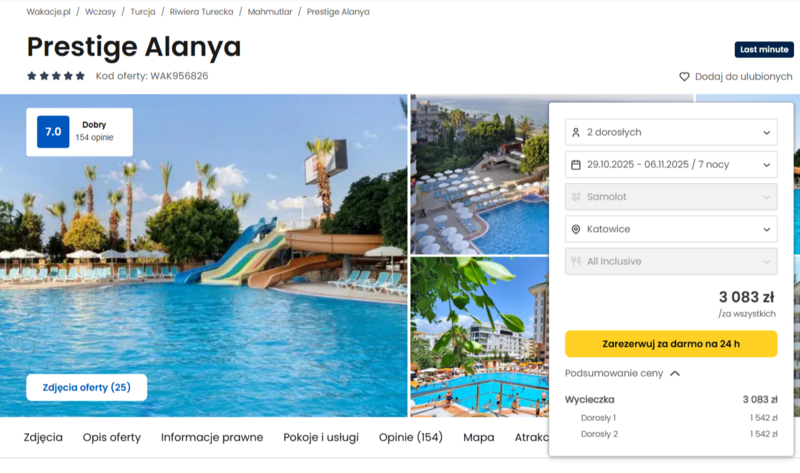
Task: Click Zarezerwuj za darmo na 24 h button
Action: (x=671, y=344)
